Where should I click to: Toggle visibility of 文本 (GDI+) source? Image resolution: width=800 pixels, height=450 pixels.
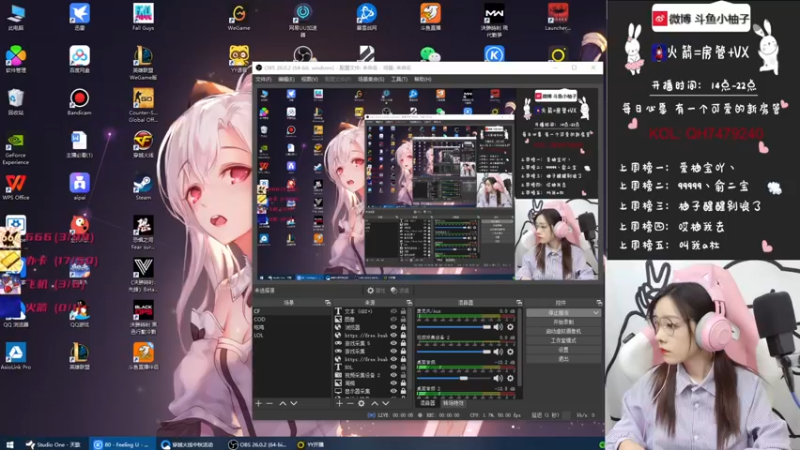point(393,311)
